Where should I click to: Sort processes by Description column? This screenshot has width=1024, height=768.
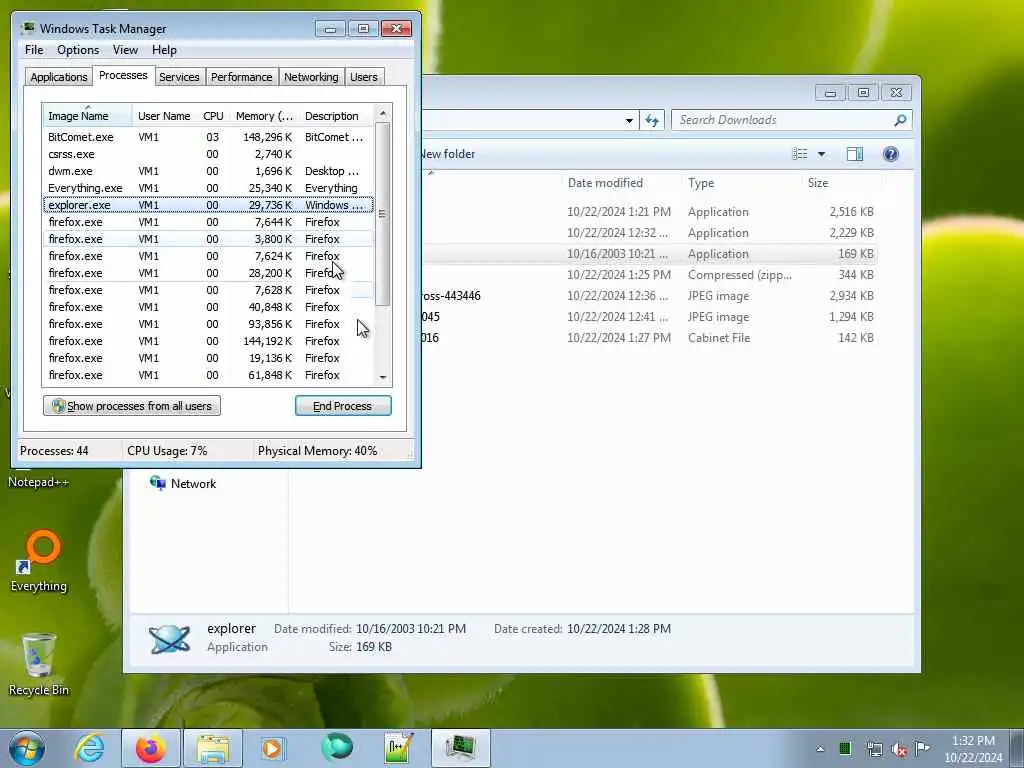pos(336,116)
